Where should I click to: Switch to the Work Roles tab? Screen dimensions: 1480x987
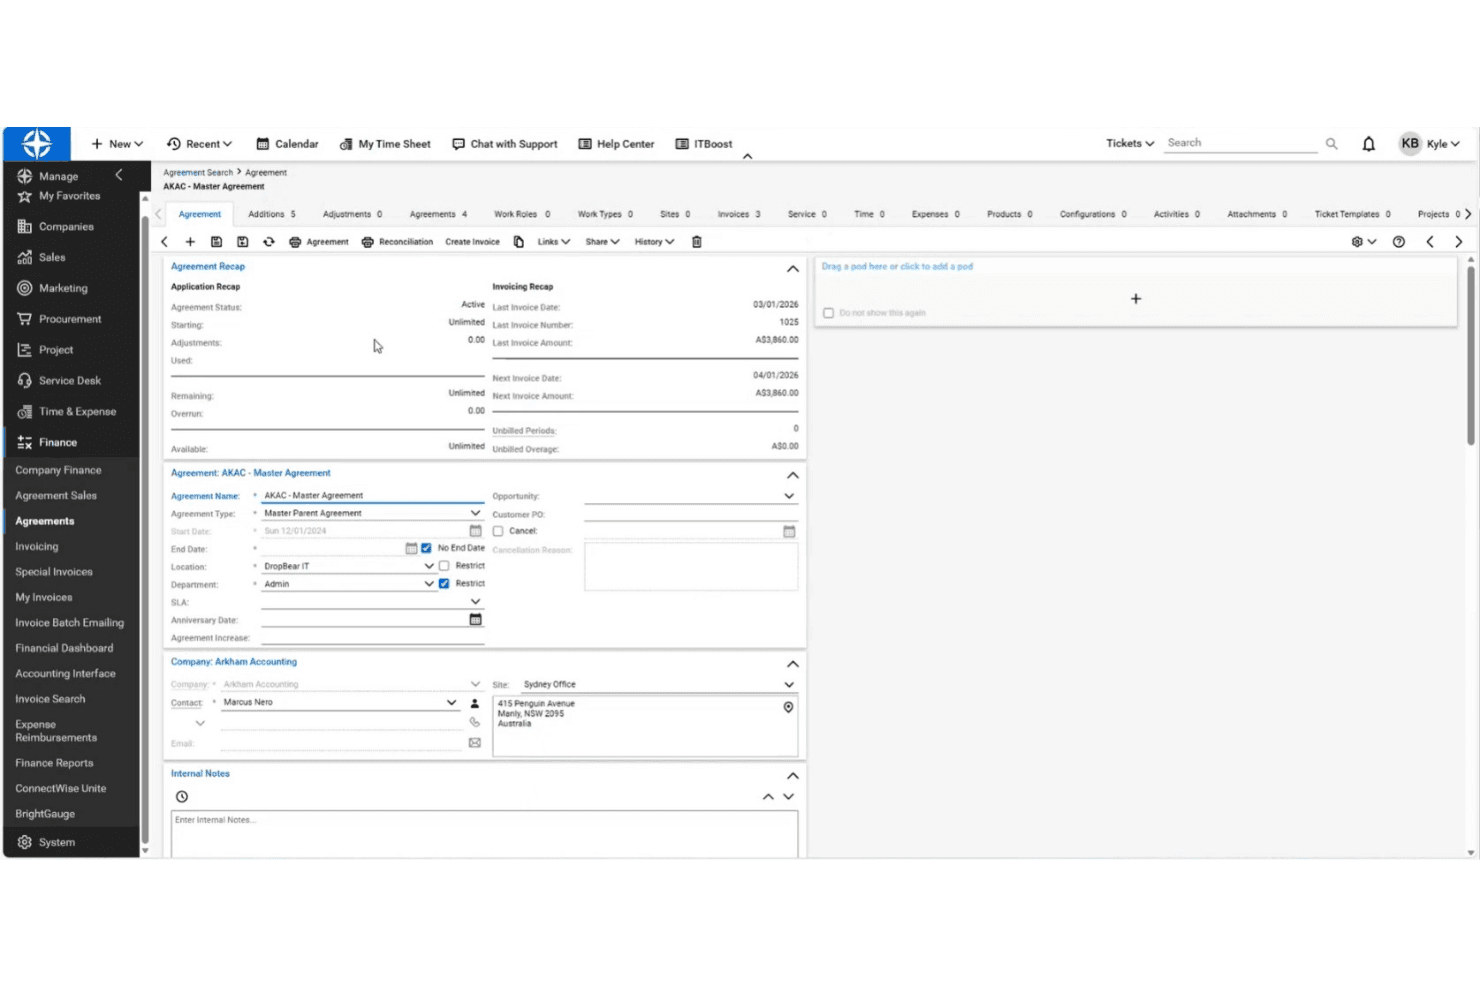tap(522, 214)
